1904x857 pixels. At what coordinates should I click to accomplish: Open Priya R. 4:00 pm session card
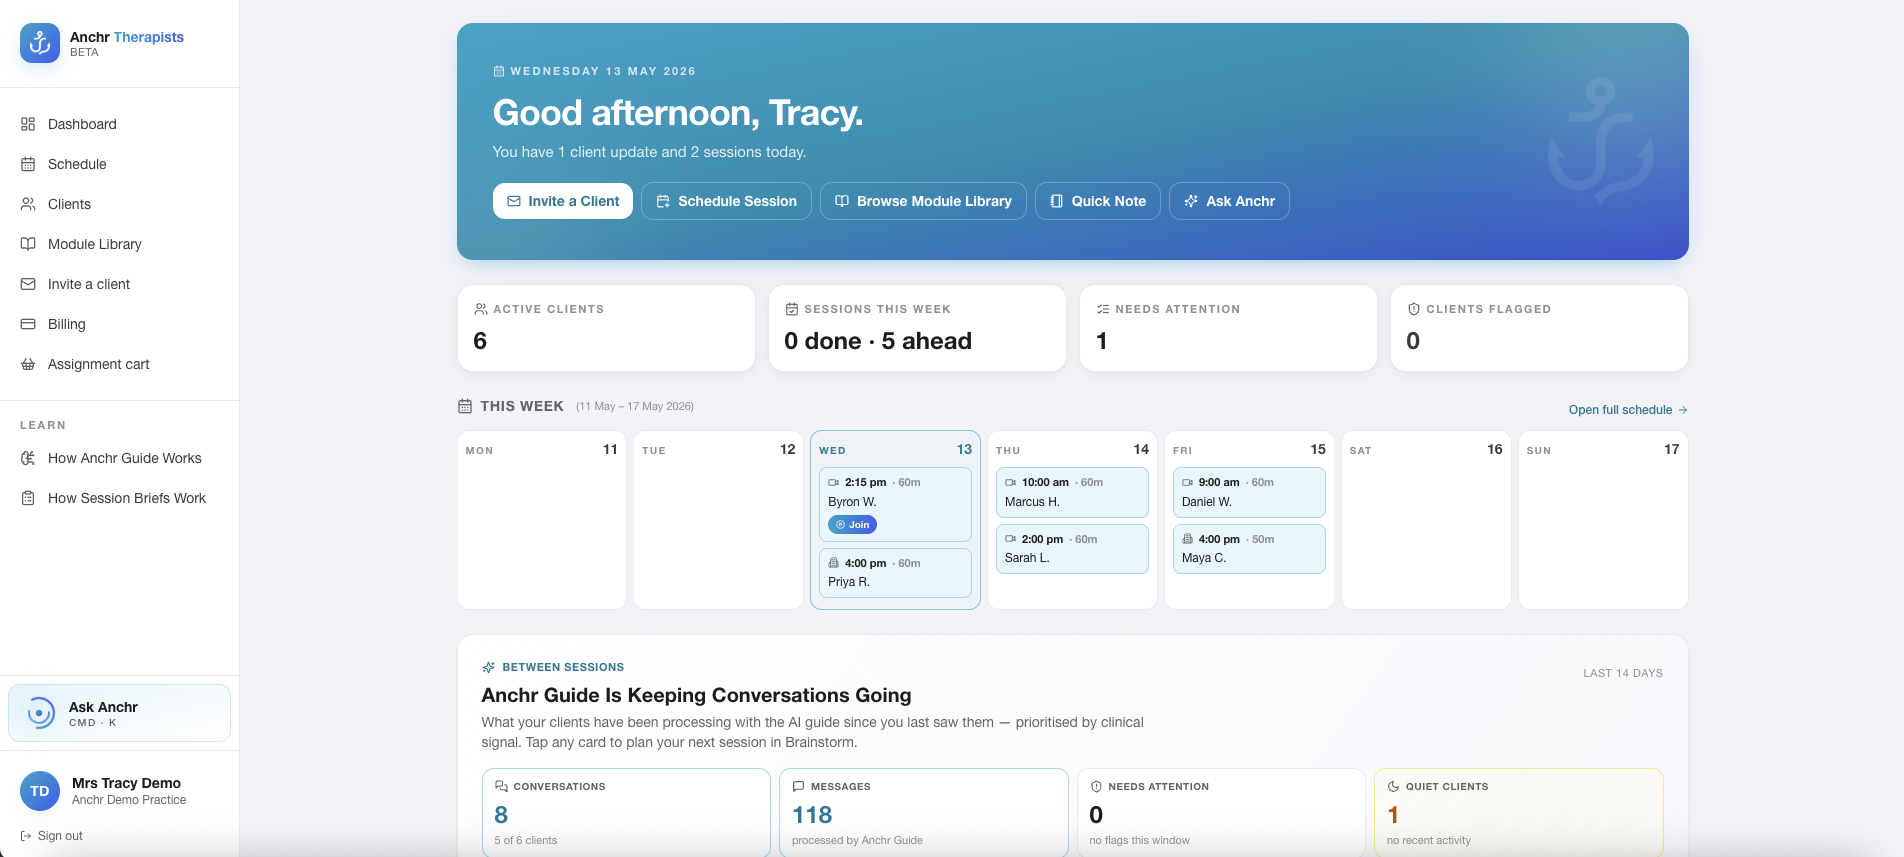[x=895, y=573]
